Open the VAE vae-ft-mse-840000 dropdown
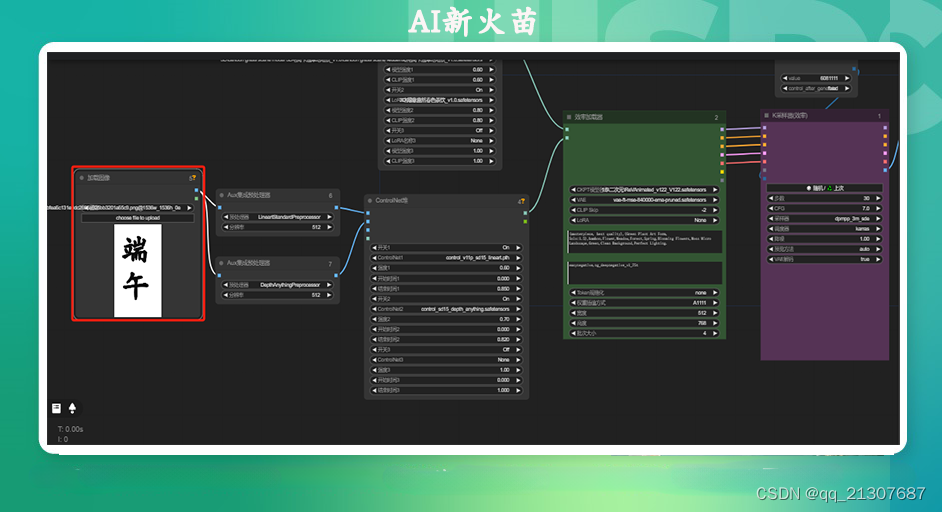This screenshot has height=512, width=942. point(644,200)
